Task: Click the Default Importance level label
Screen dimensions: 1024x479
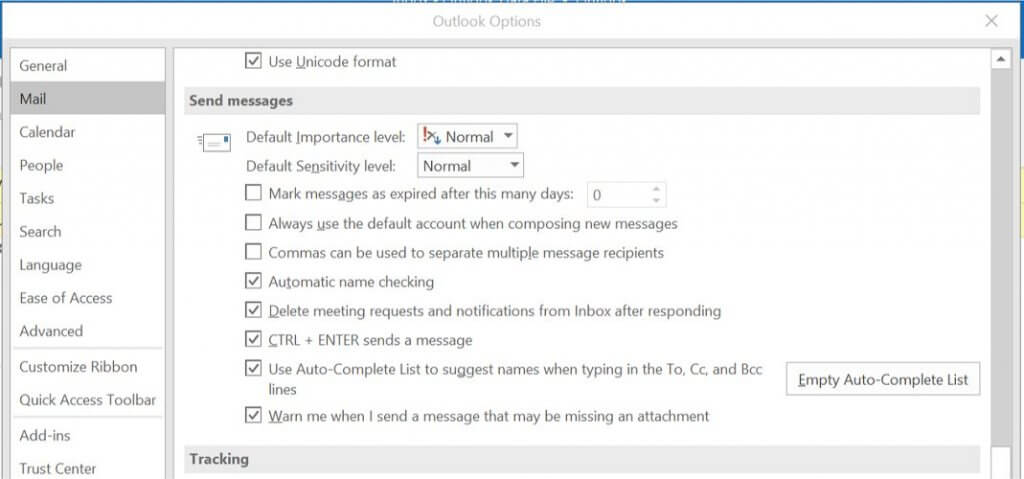Action: (326, 137)
